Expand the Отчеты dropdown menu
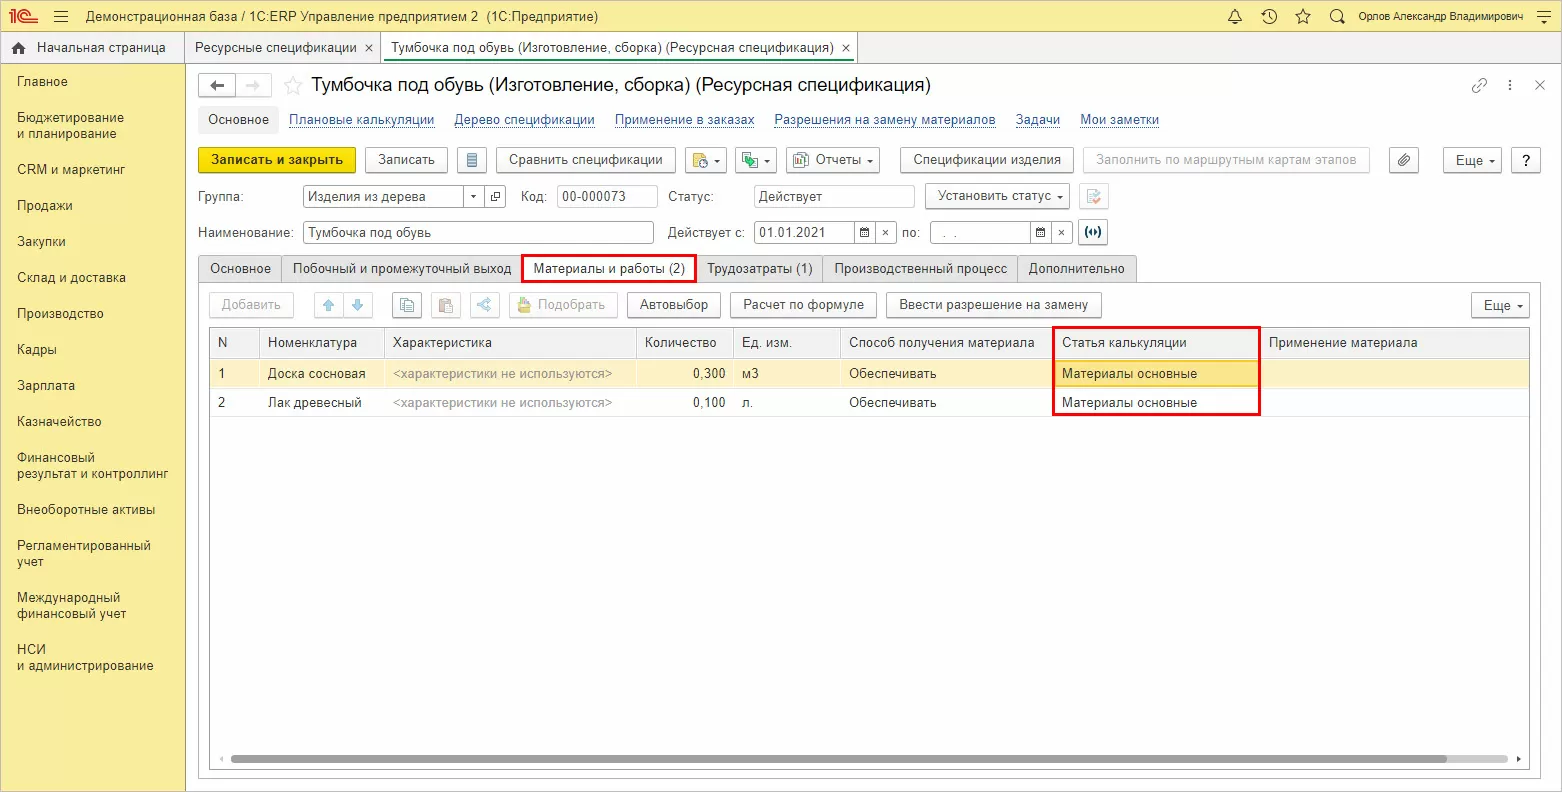This screenshot has height=792, width=1562. point(832,160)
